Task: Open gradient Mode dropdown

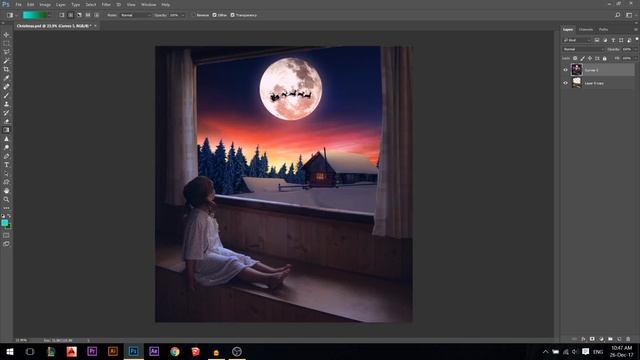Action: pos(135,15)
